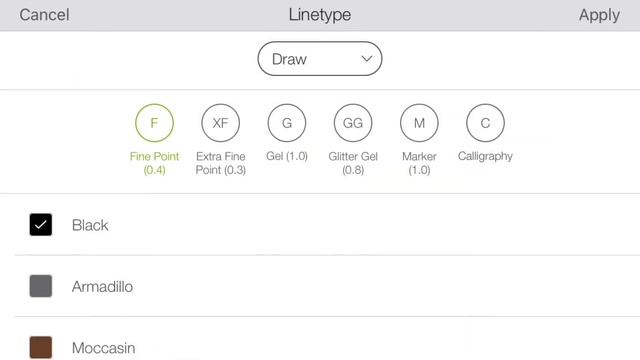
Task: Apply the Linetype selection
Action: point(599,16)
